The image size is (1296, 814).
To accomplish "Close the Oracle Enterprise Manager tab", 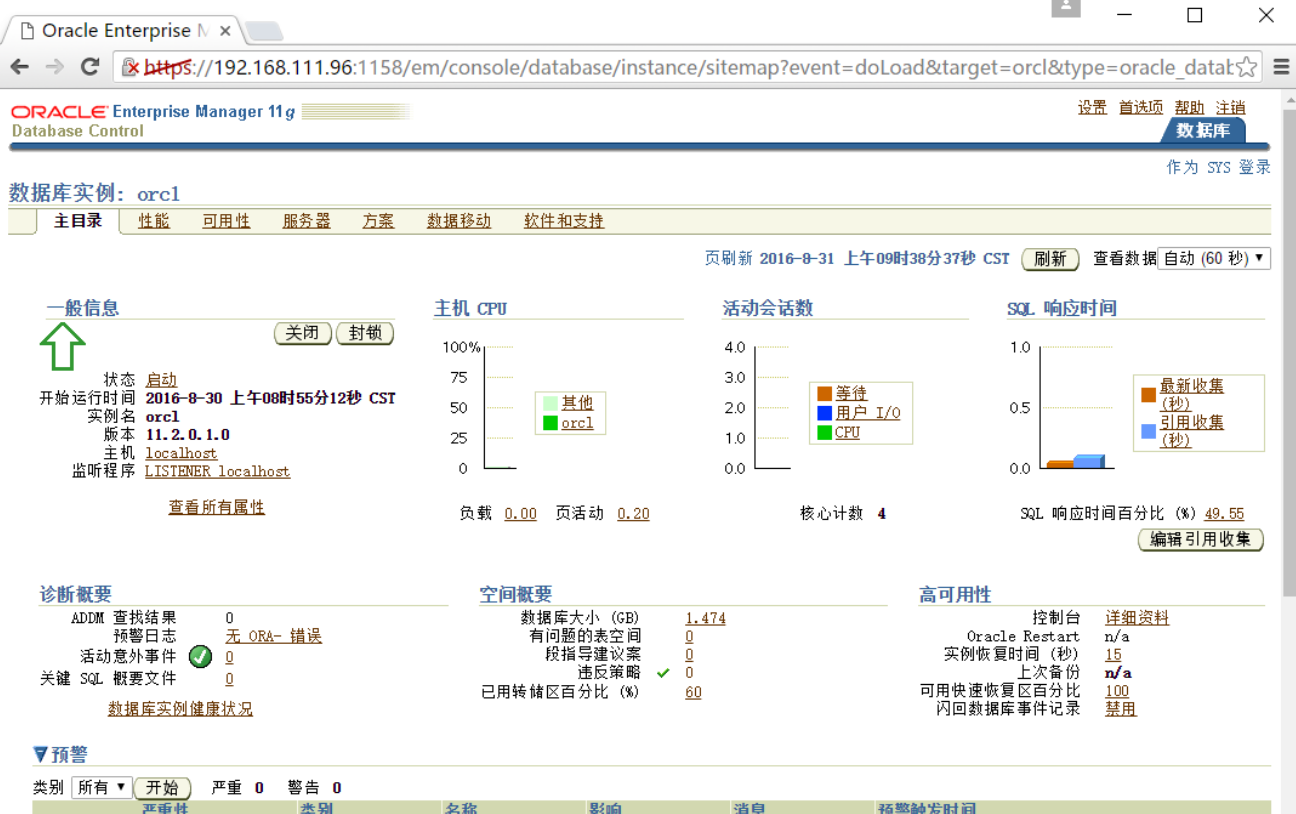I will coord(225,31).
